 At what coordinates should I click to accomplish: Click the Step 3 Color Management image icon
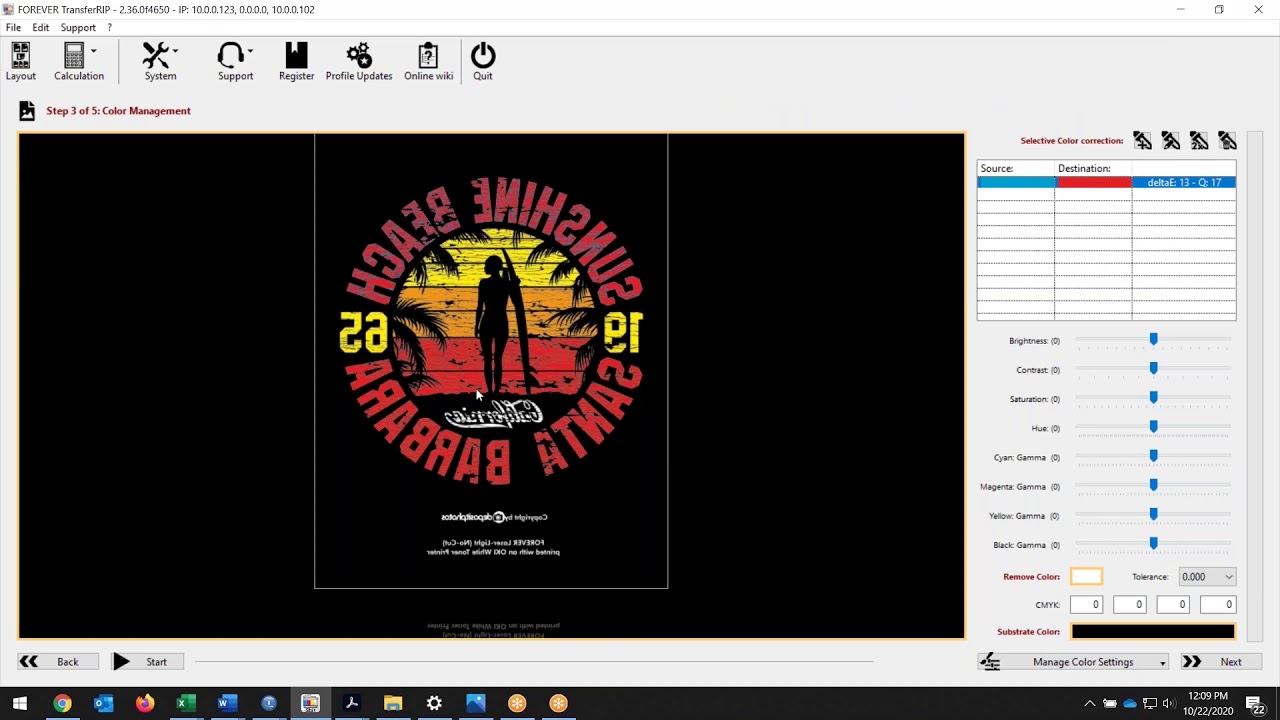(x=27, y=111)
